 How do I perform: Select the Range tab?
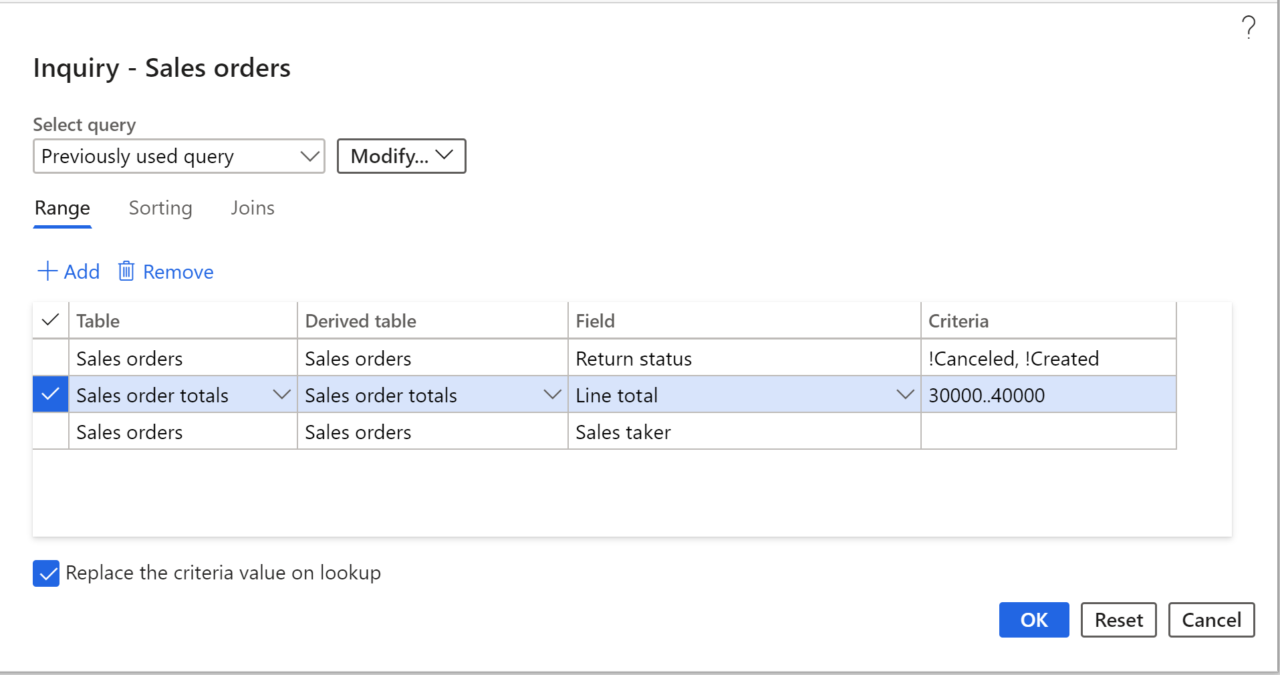(x=62, y=208)
